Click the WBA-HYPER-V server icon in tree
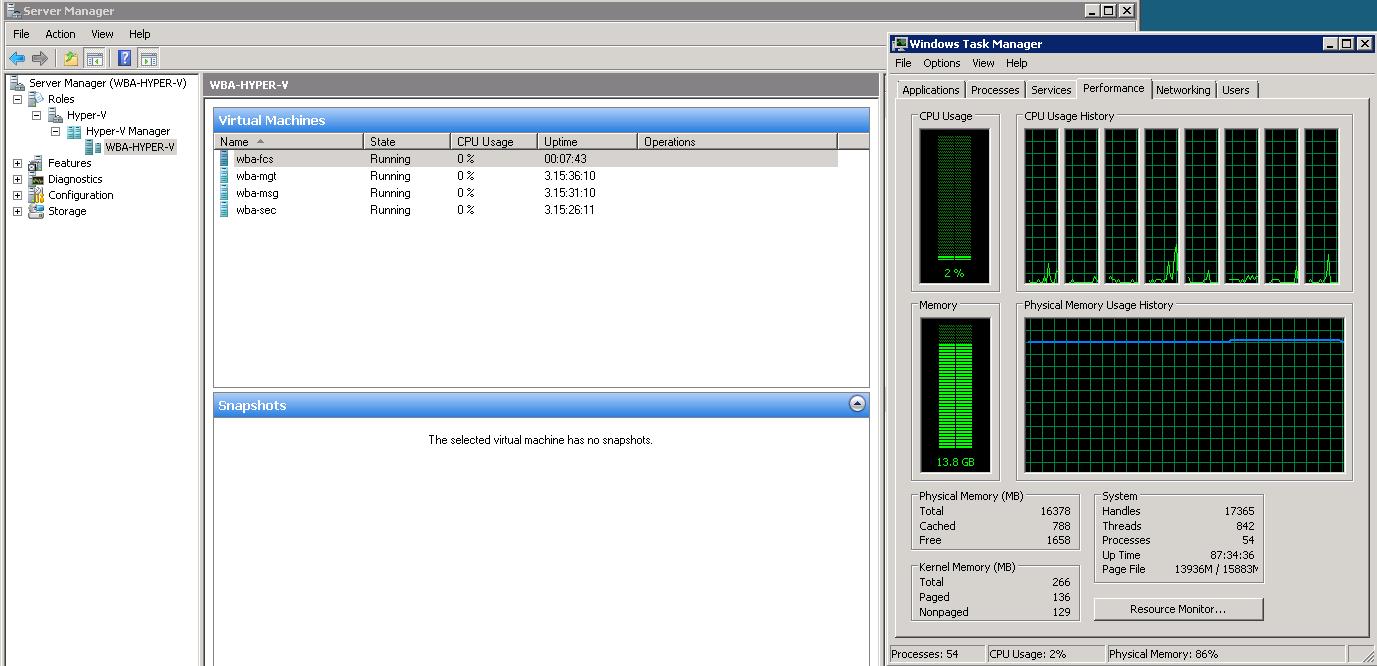1377x666 pixels. pyautogui.click(x=93, y=147)
